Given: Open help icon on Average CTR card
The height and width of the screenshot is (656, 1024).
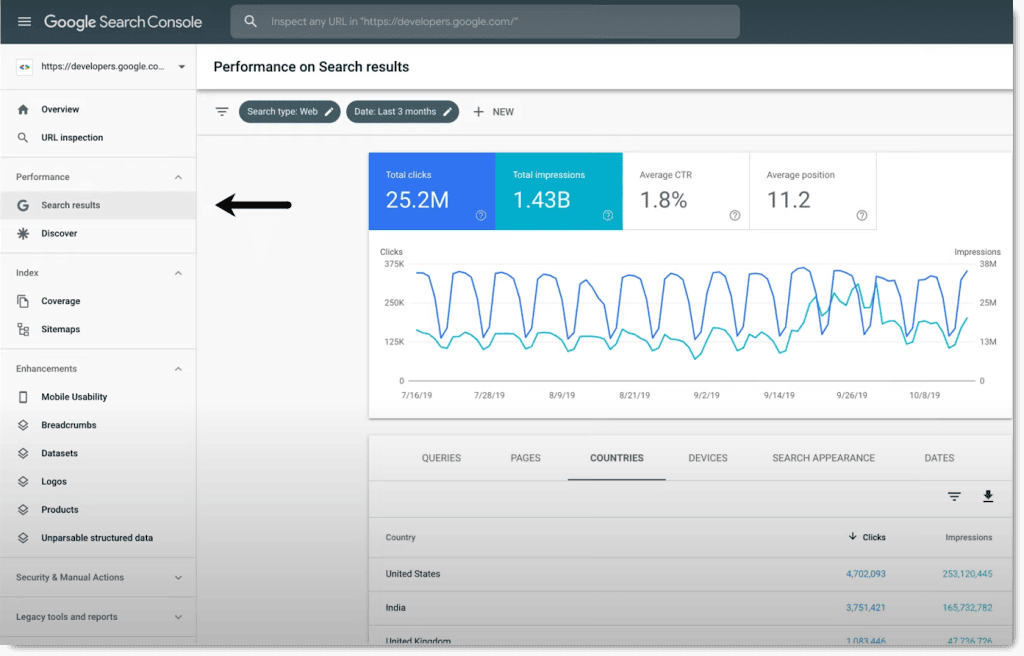Looking at the screenshot, I should [x=735, y=215].
